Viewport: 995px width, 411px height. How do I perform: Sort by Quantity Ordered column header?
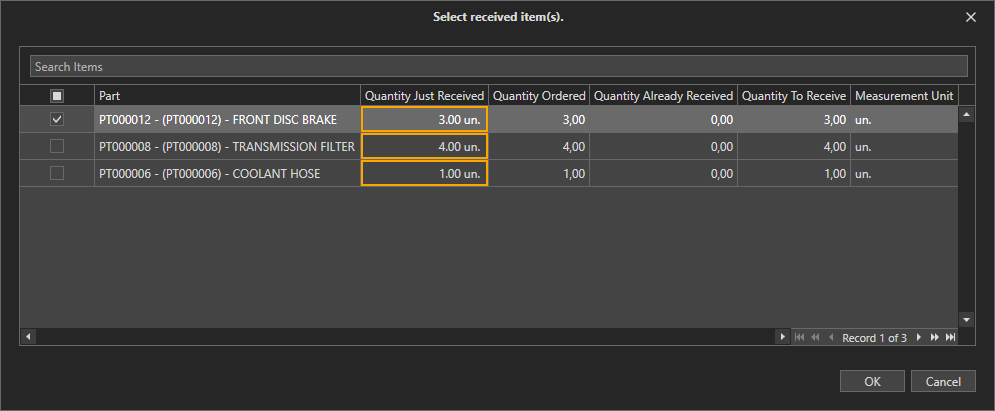pos(539,96)
